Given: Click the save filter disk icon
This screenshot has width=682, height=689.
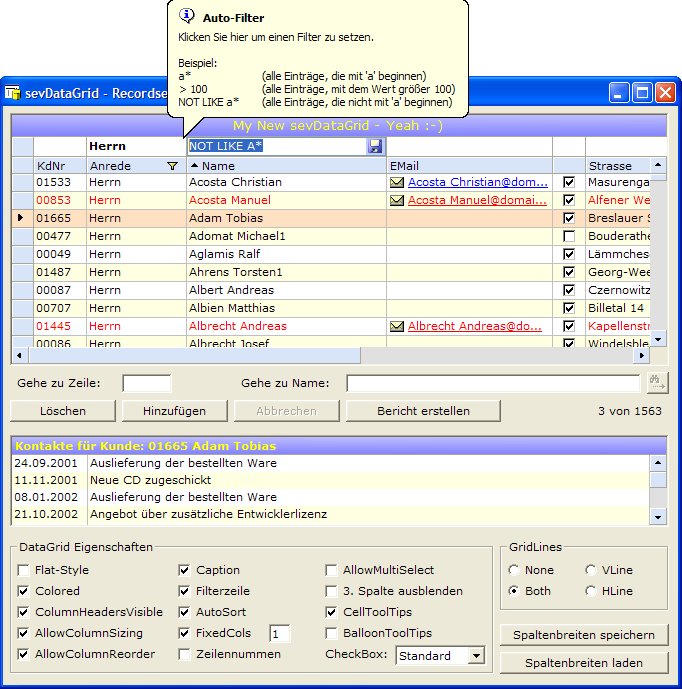Looking at the screenshot, I should pos(375,146).
